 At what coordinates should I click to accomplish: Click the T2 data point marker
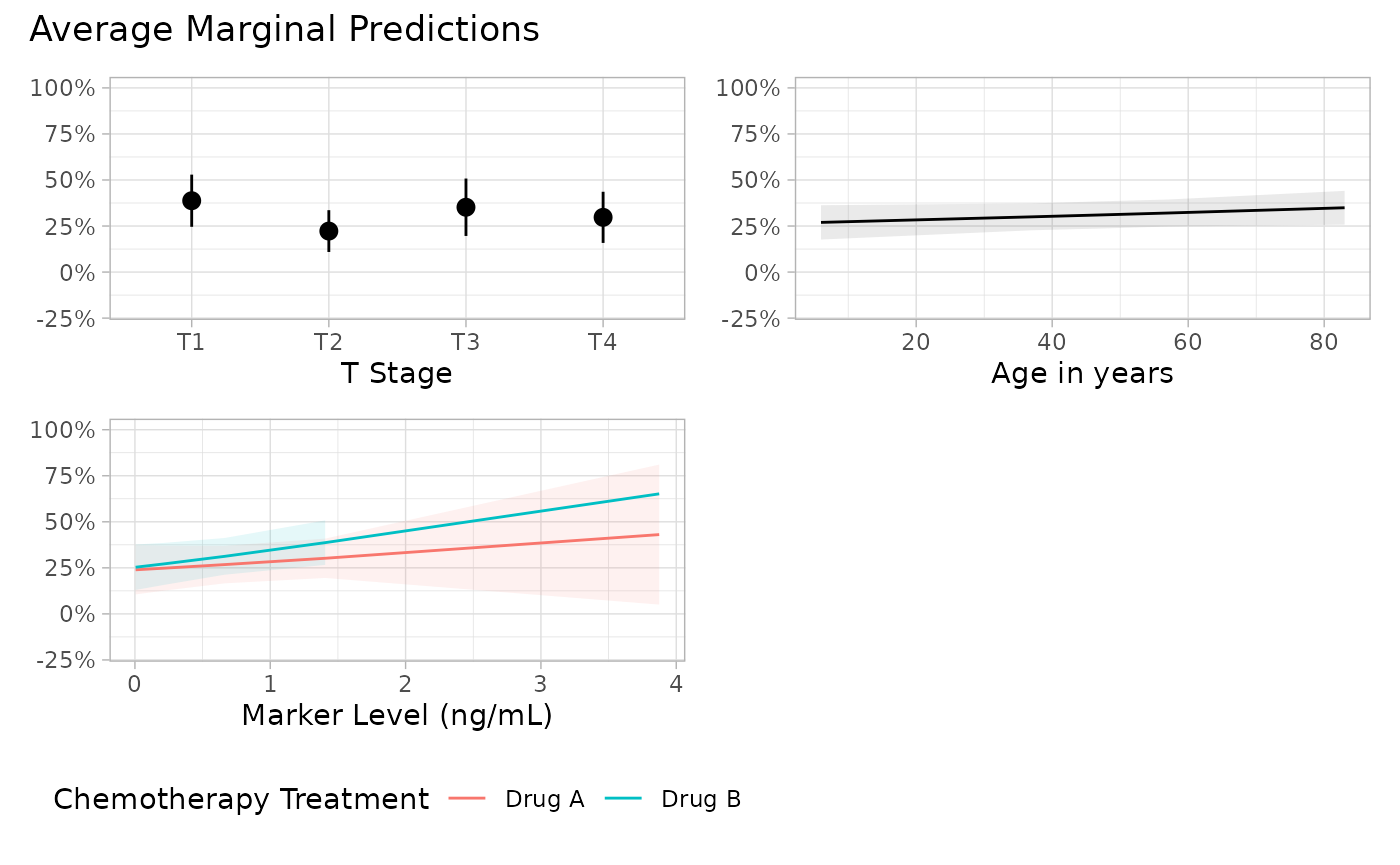[328, 231]
